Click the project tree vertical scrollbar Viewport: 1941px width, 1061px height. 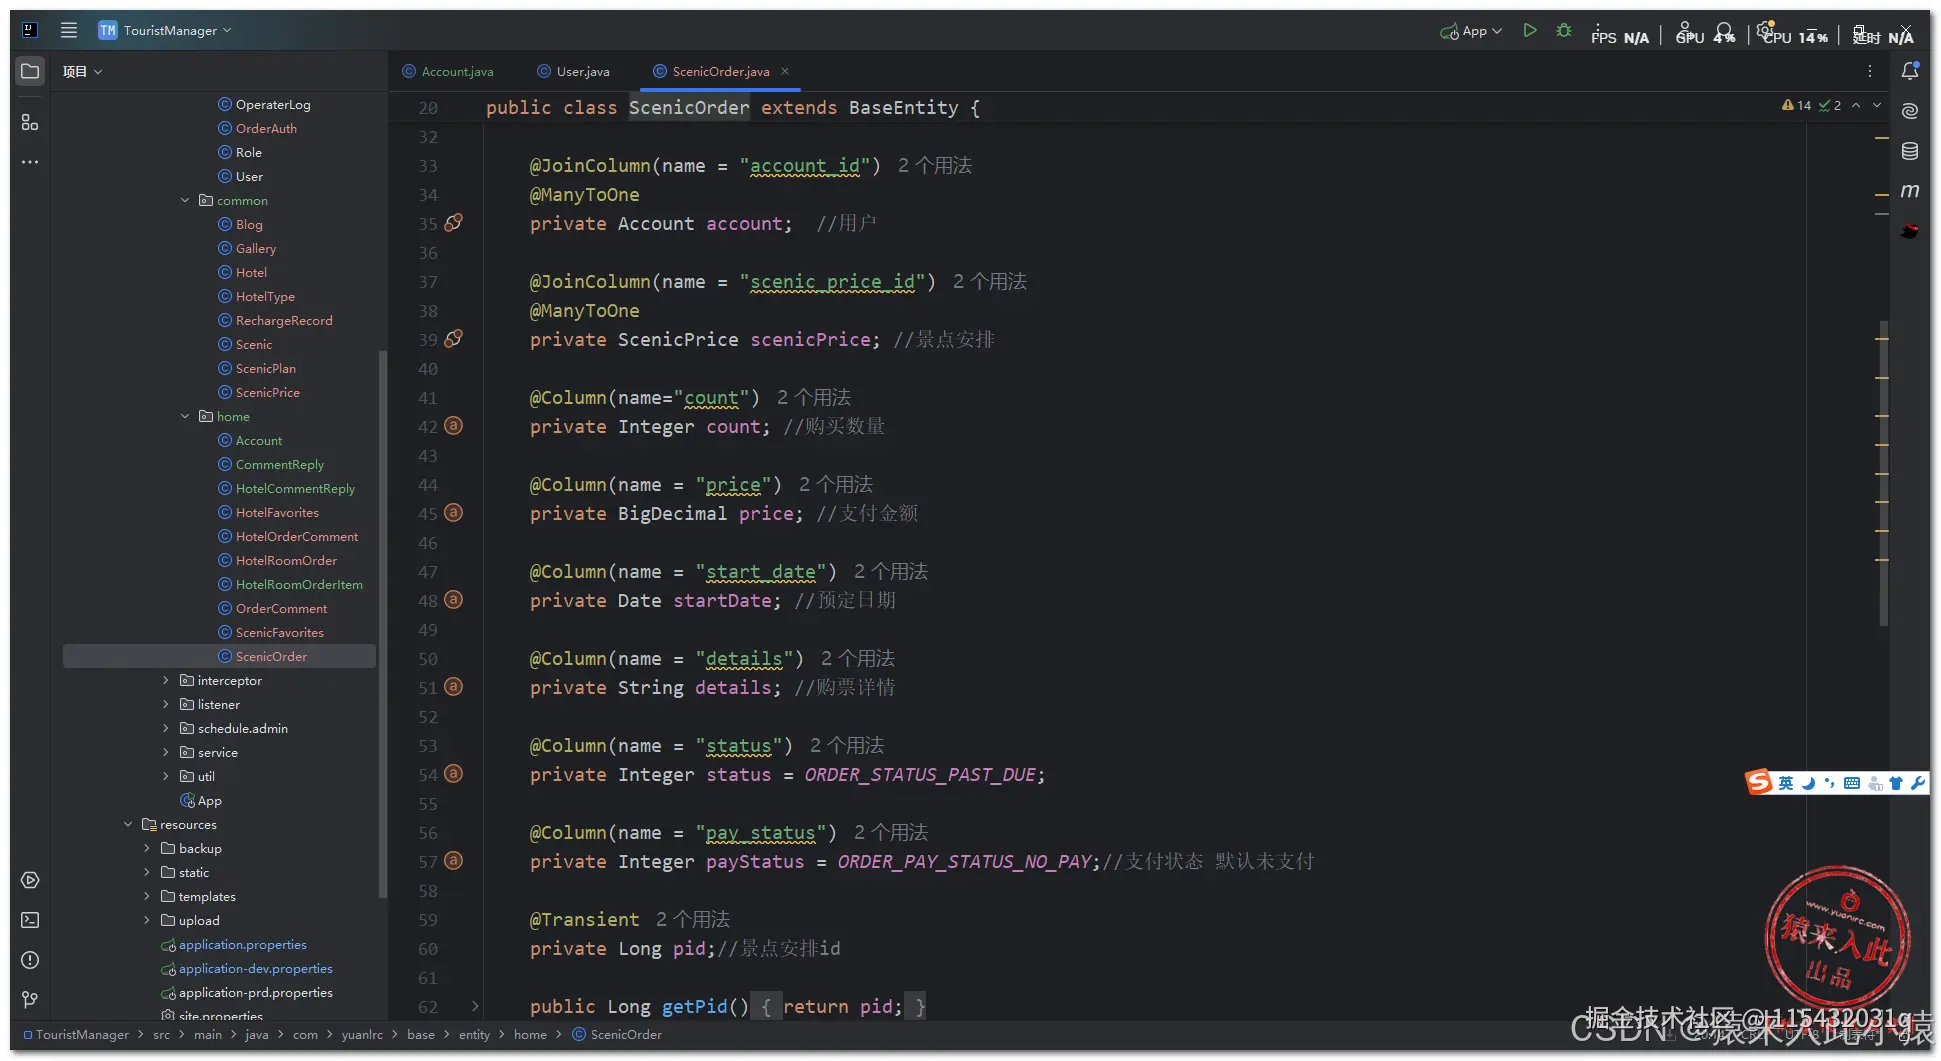pyautogui.click(x=382, y=625)
